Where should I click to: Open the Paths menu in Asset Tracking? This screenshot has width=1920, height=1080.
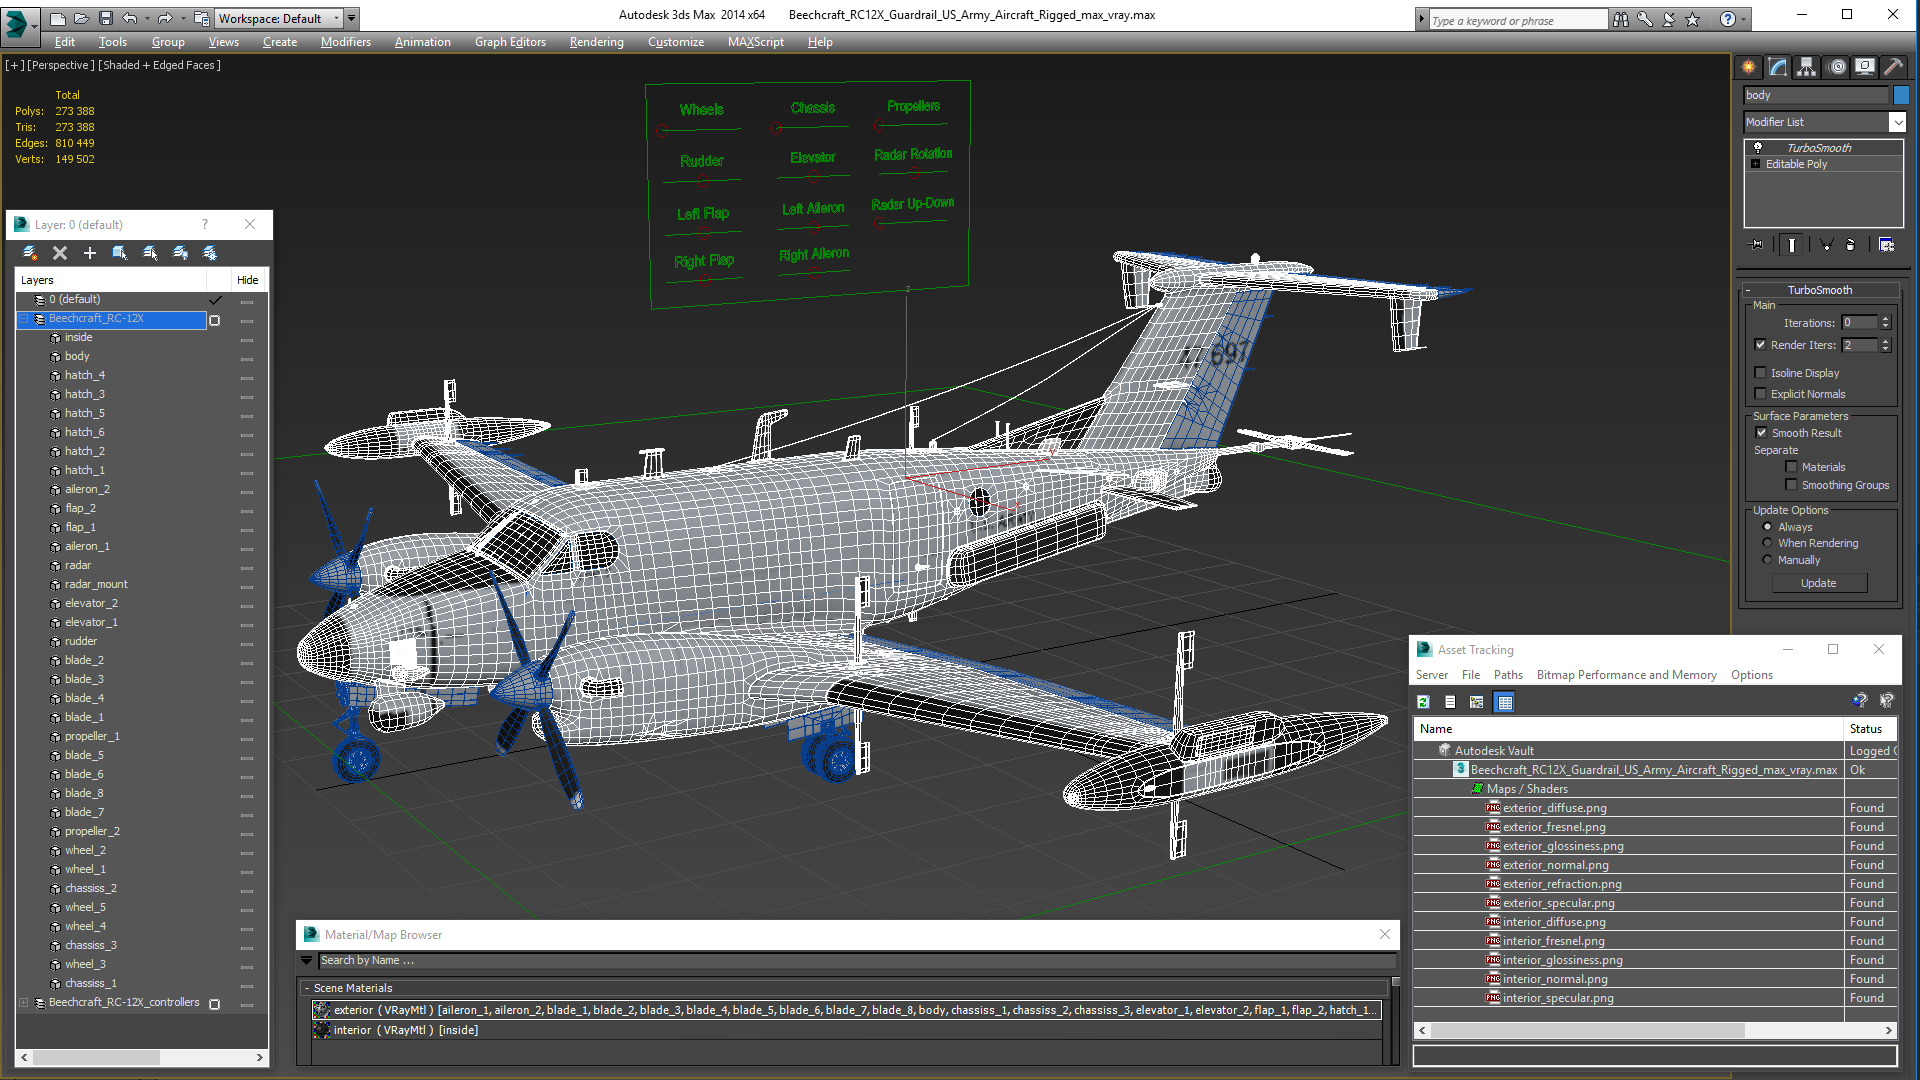point(1508,675)
